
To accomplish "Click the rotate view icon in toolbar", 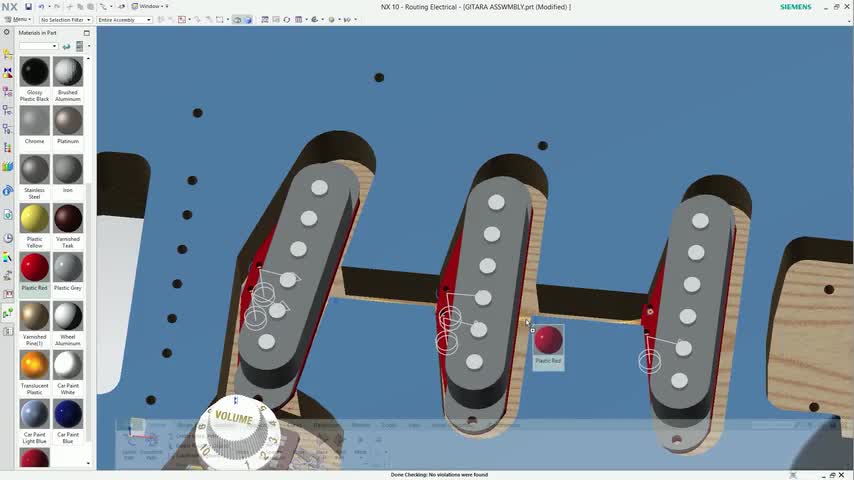I will tap(286, 20).
